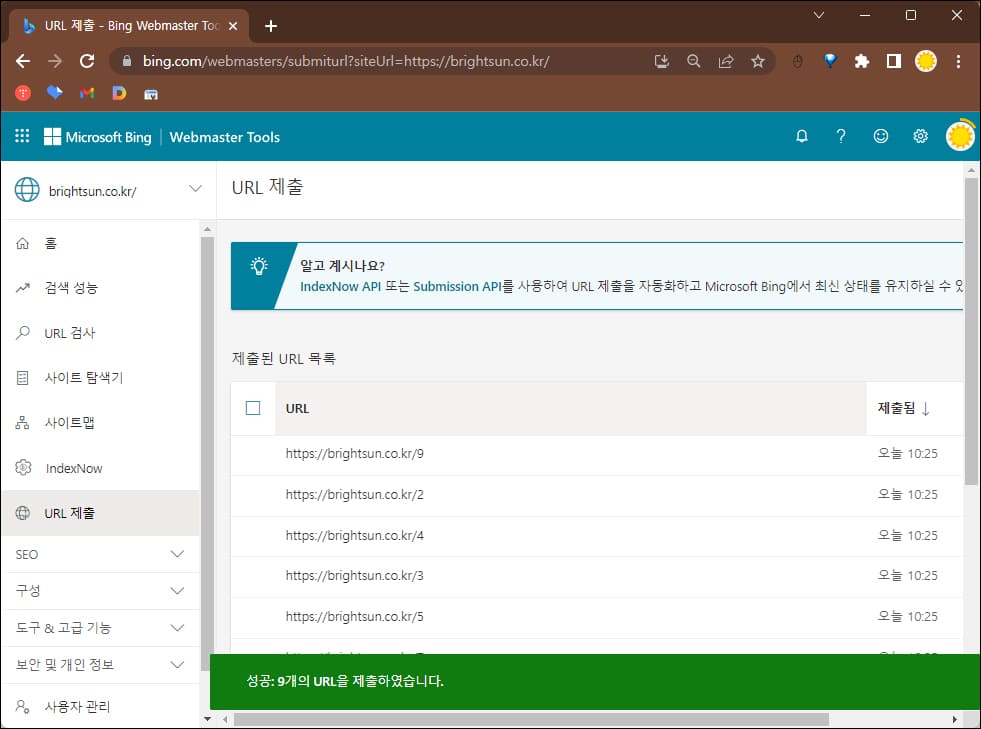Click the 제출된 URL 목록 heading
Viewport: 981px width, 729px height.
283,359
